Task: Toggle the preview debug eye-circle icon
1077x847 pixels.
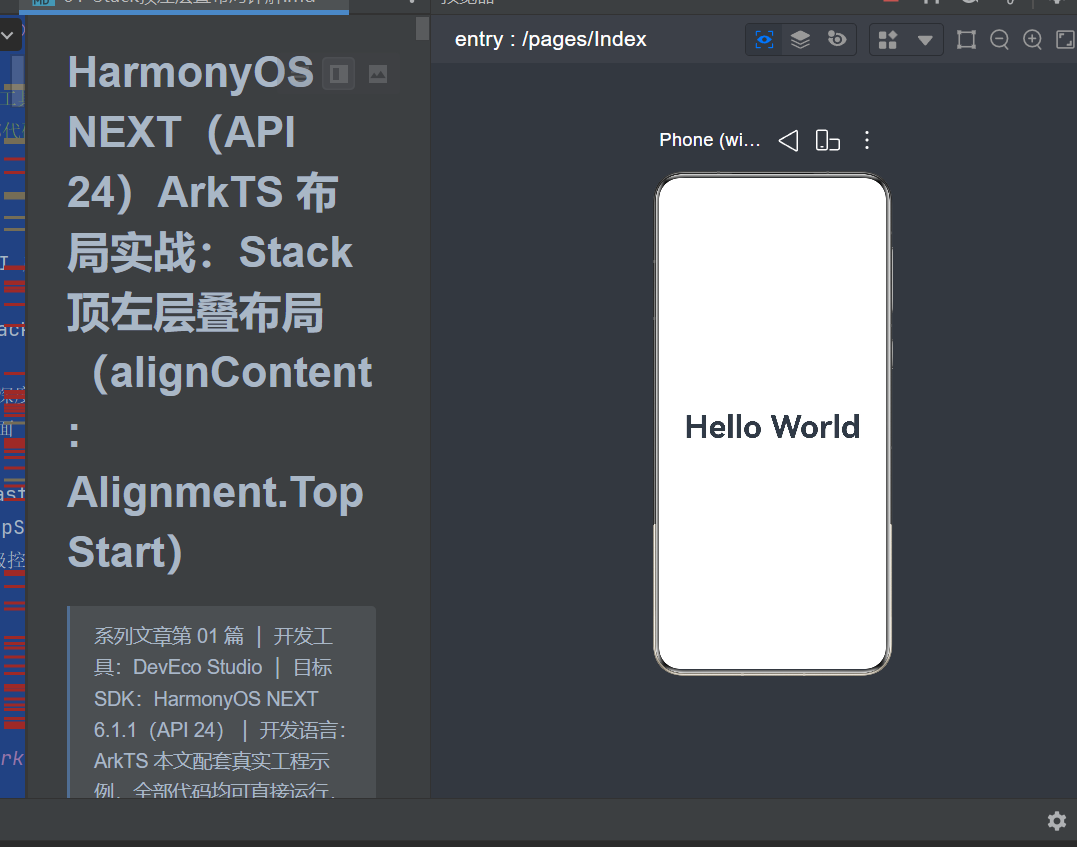Action: pos(837,39)
